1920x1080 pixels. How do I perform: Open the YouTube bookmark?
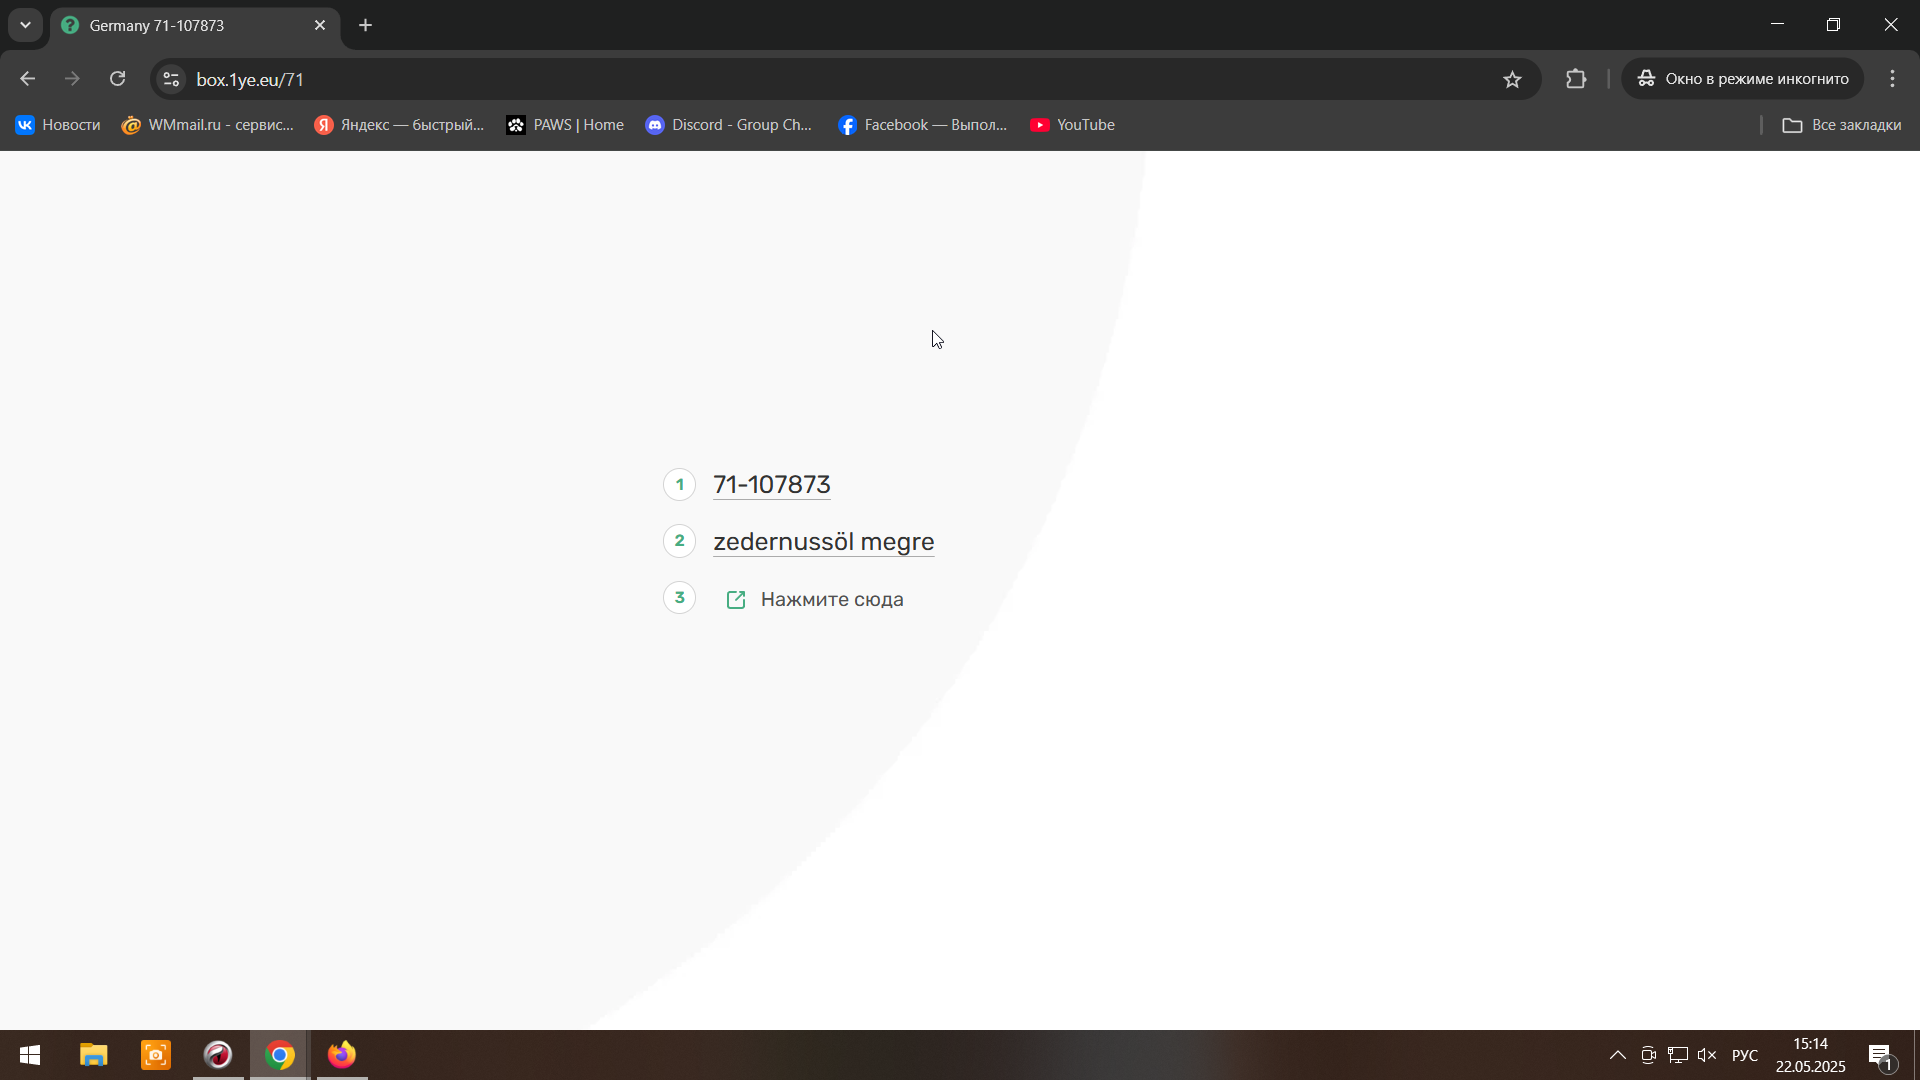click(x=1072, y=125)
